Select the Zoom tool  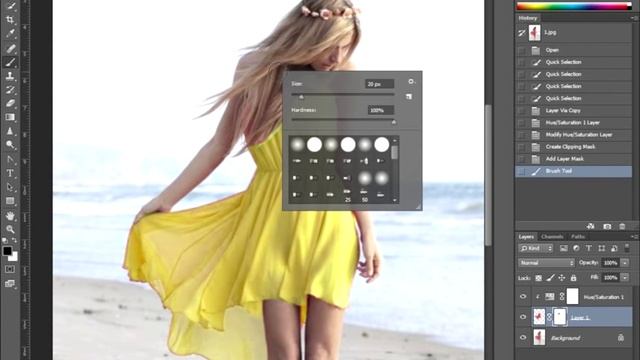click(10, 229)
